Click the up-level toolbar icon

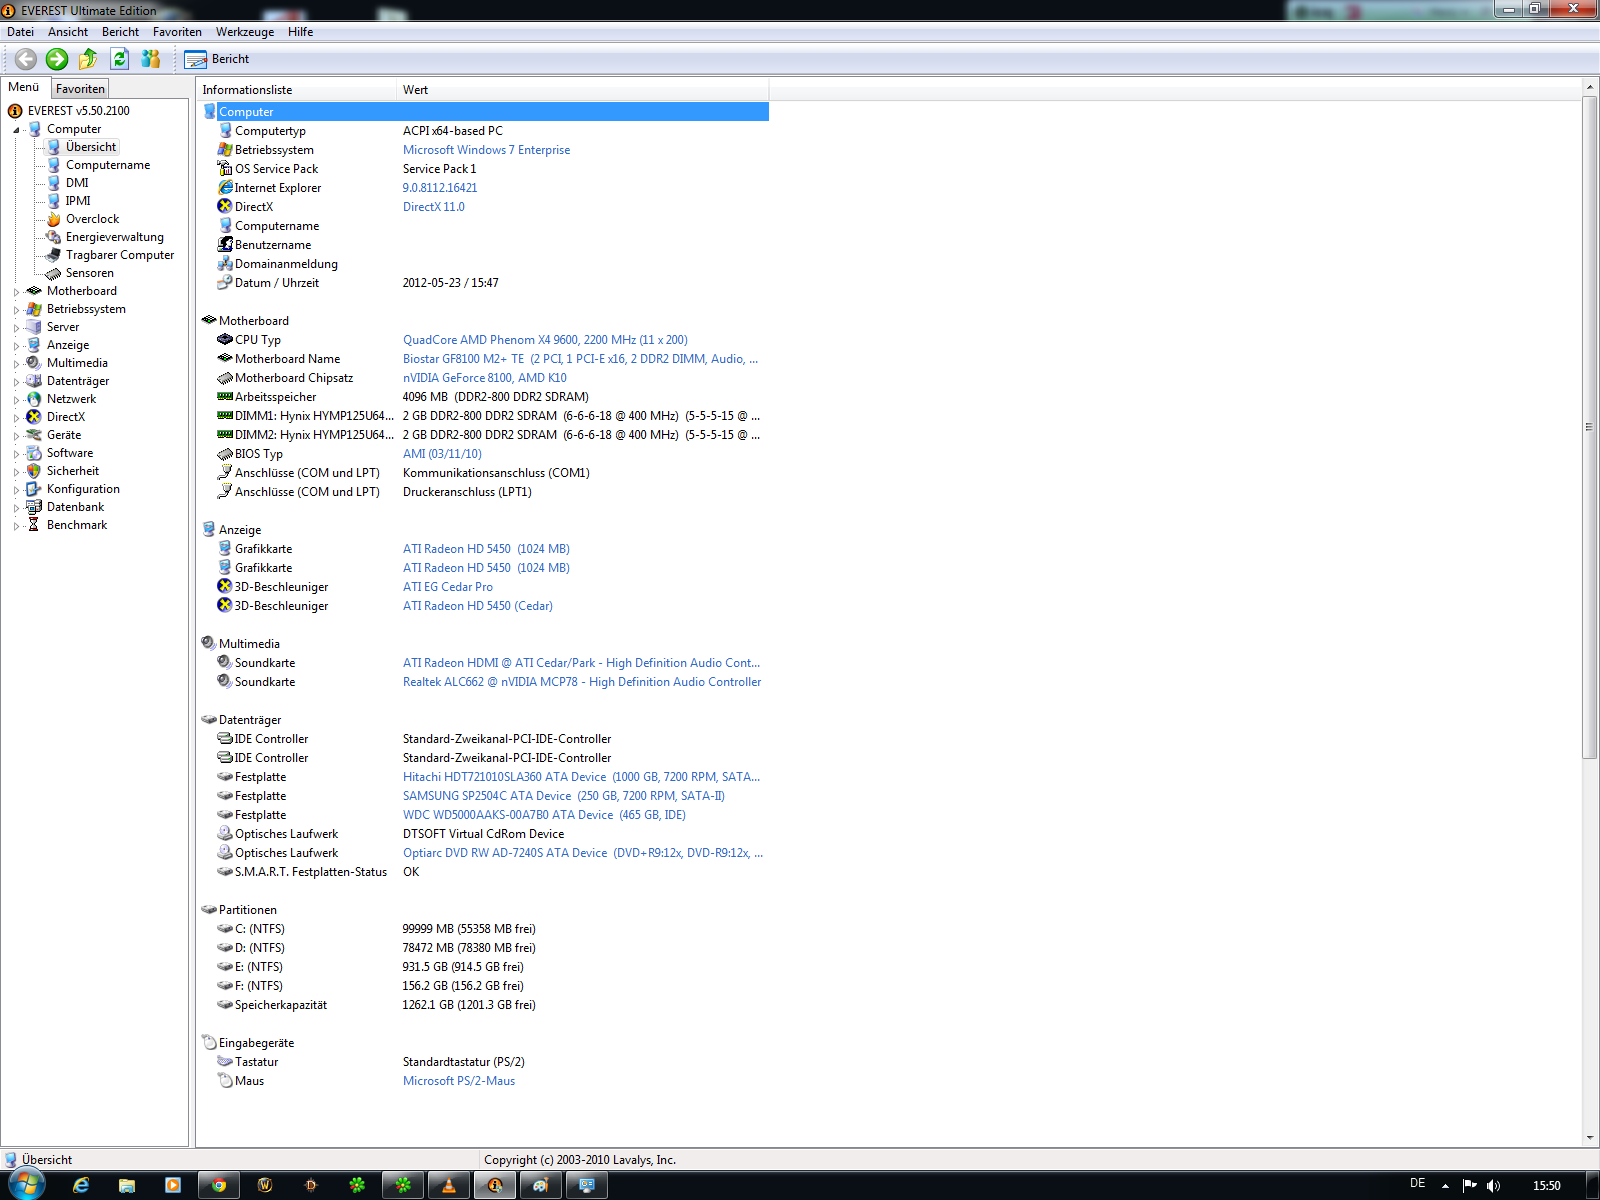(x=88, y=59)
